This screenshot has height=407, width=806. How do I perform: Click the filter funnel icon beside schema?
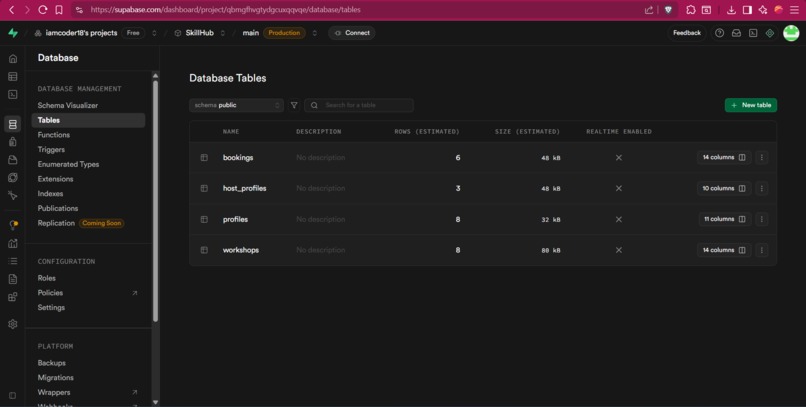click(294, 105)
